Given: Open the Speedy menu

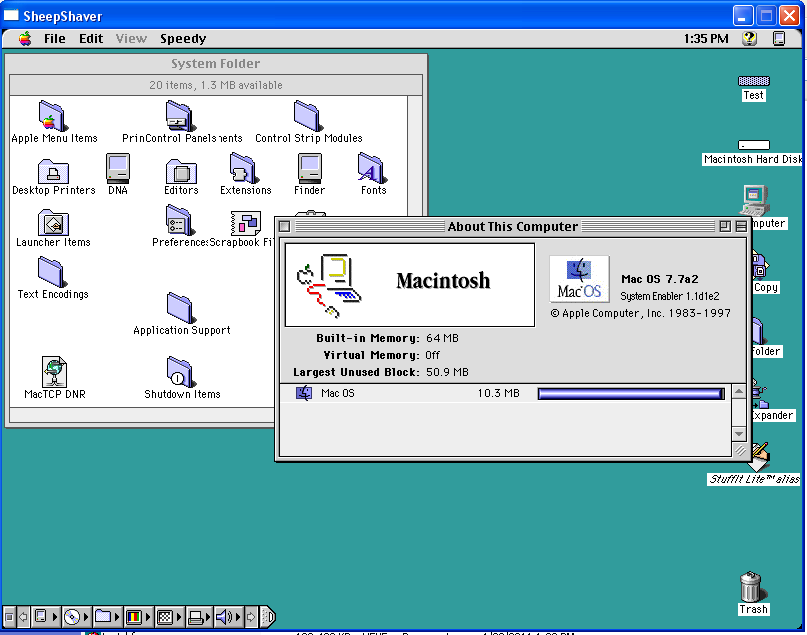Looking at the screenshot, I should click(x=182, y=38).
